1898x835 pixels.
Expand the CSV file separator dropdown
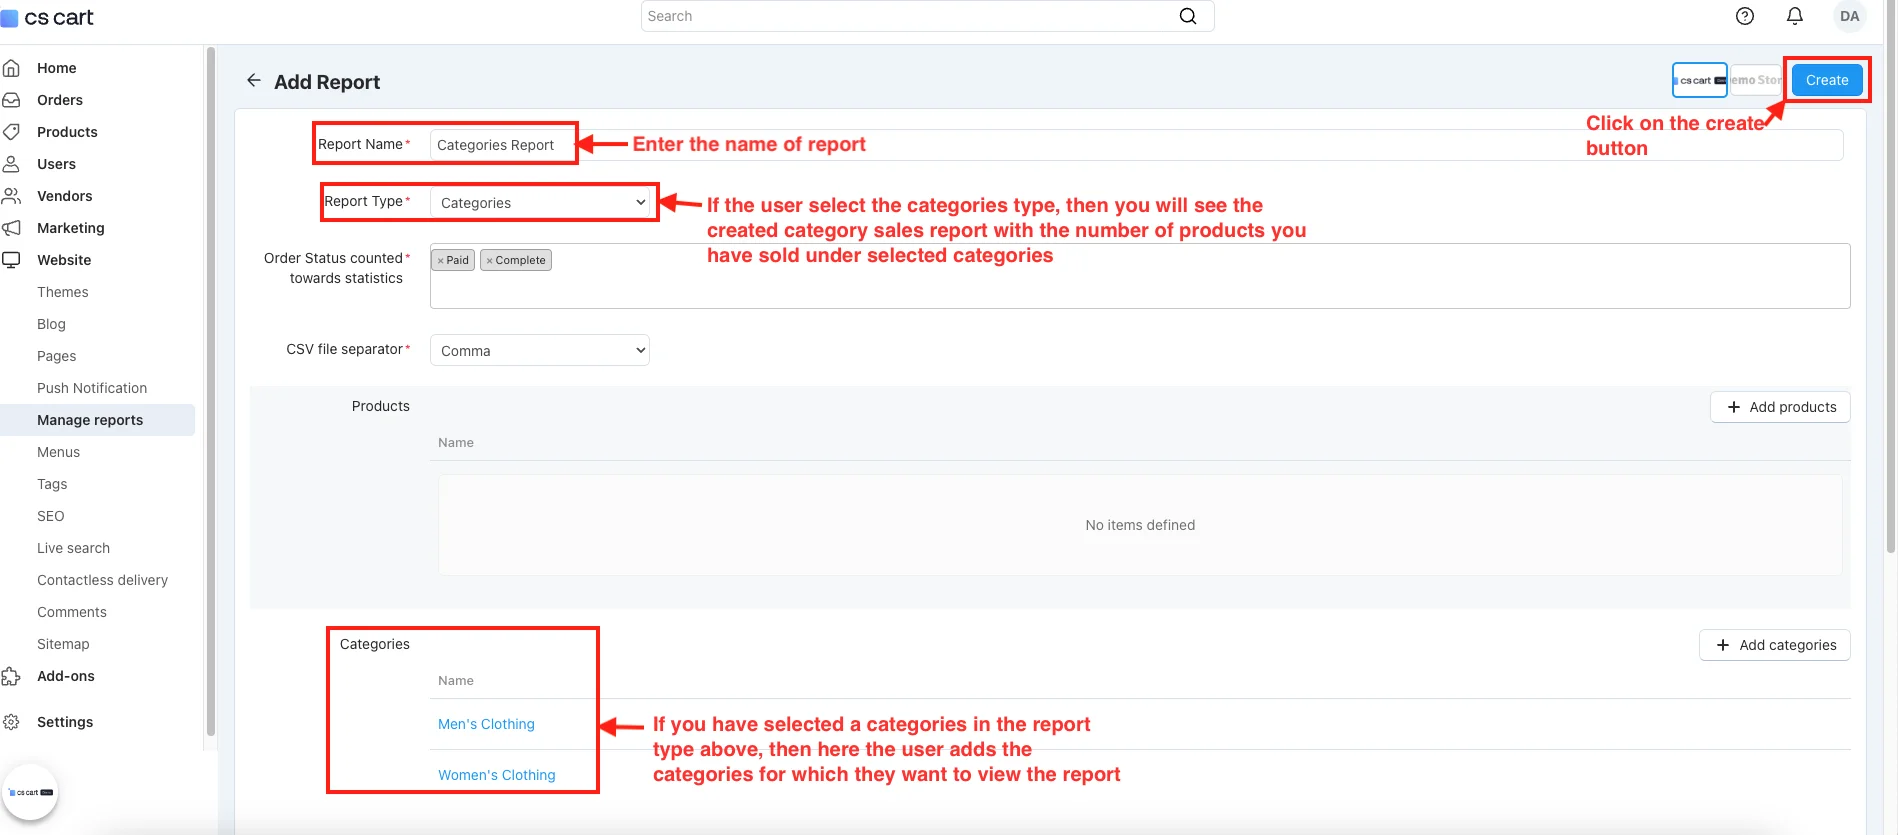[540, 351]
